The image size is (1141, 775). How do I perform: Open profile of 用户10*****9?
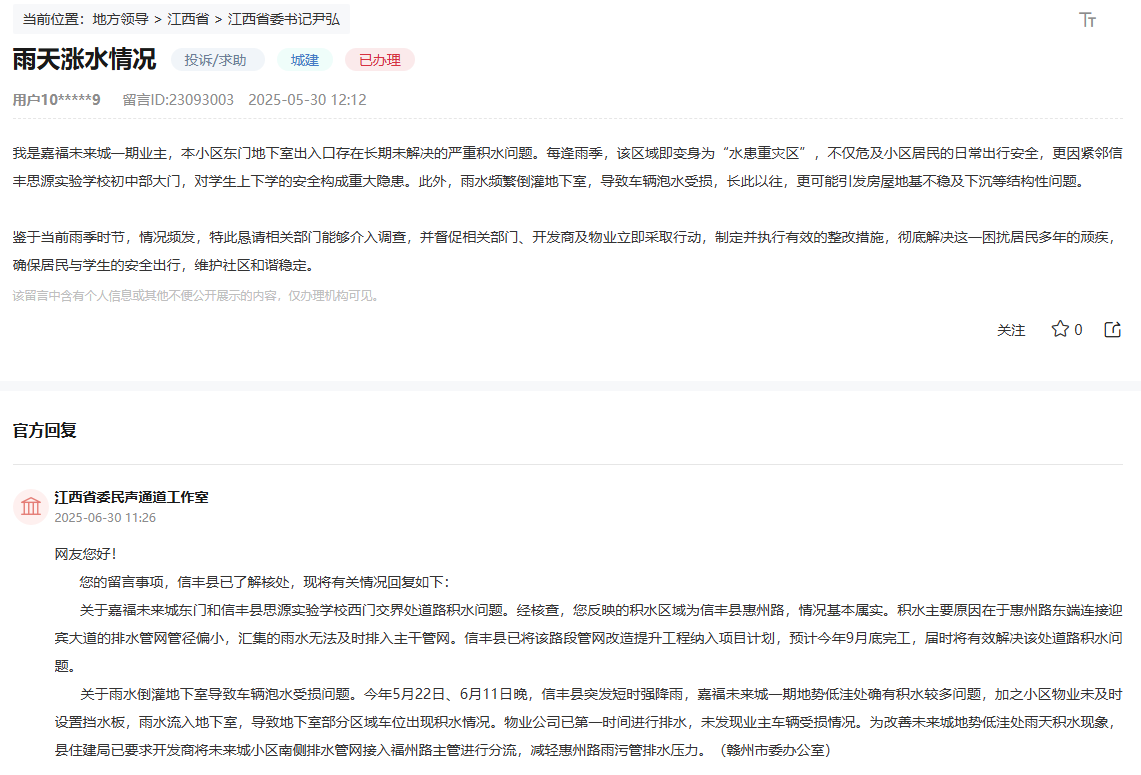point(56,100)
